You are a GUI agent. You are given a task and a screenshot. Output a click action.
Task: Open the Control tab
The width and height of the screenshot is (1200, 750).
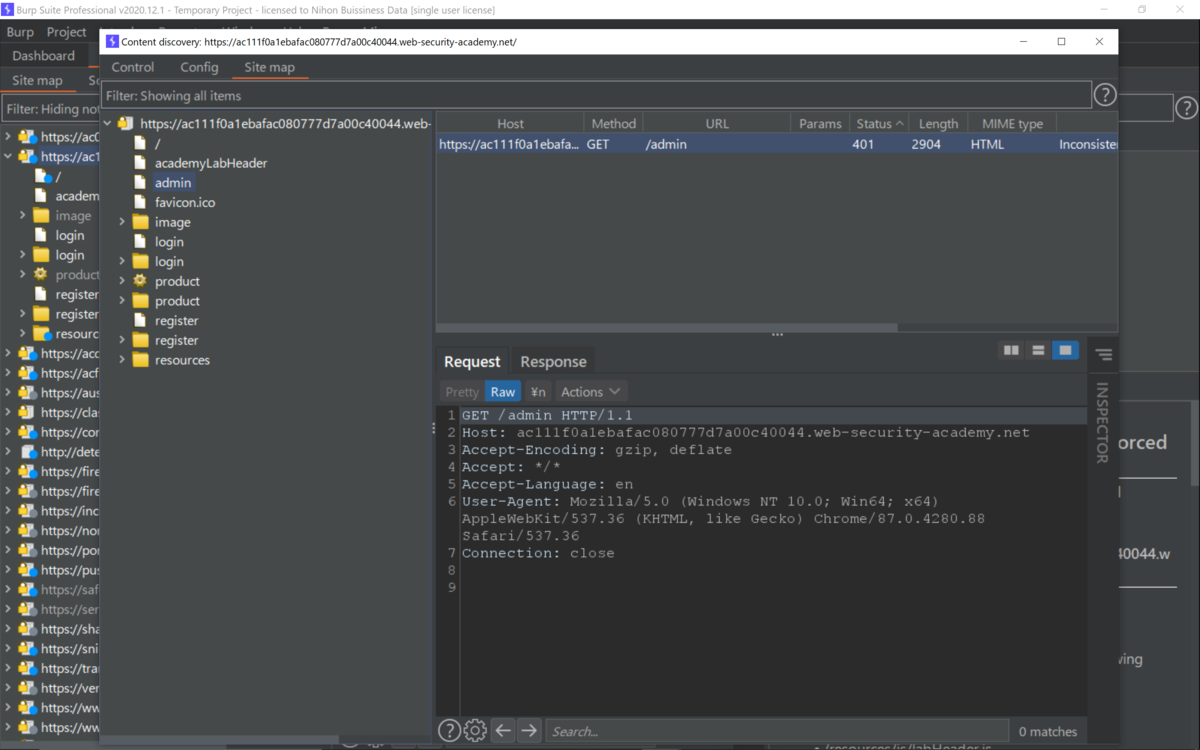(x=133, y=67)
